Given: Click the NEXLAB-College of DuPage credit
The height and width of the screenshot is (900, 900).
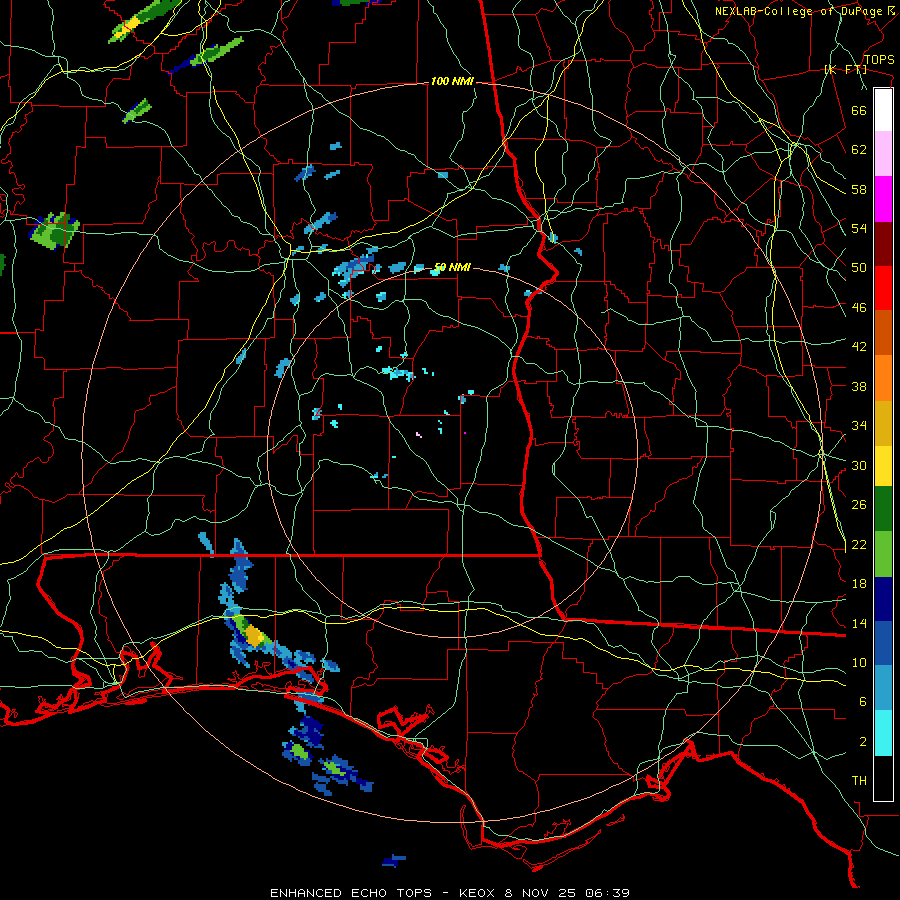Looking at the screenshot, I should tap(805, 11).
